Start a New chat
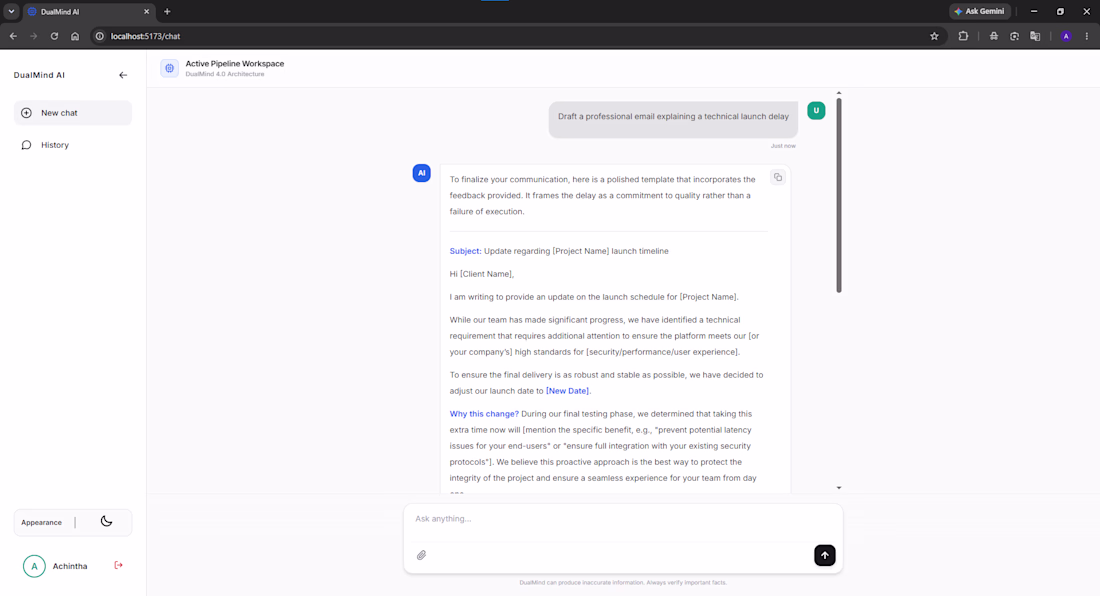 click(x=73, y=113)
